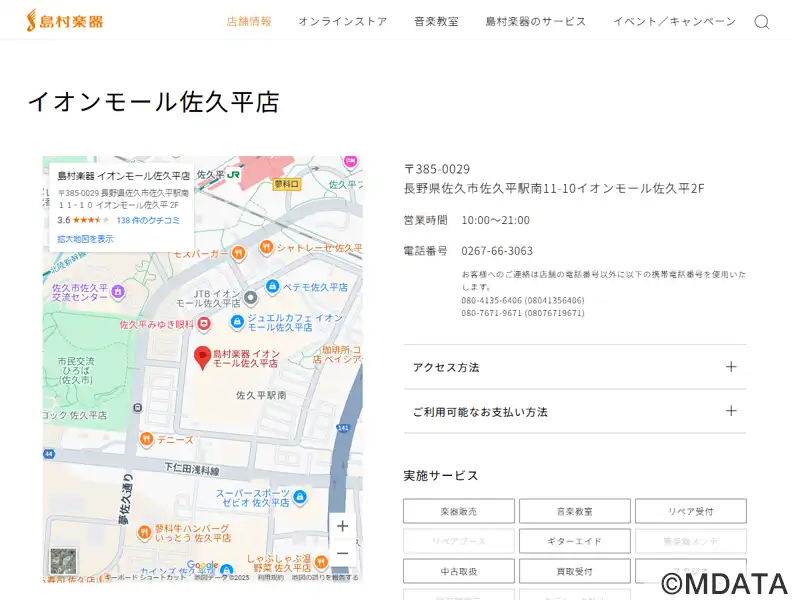
Task: Zoom out the map with minus button
Action: tap(342, 553)
